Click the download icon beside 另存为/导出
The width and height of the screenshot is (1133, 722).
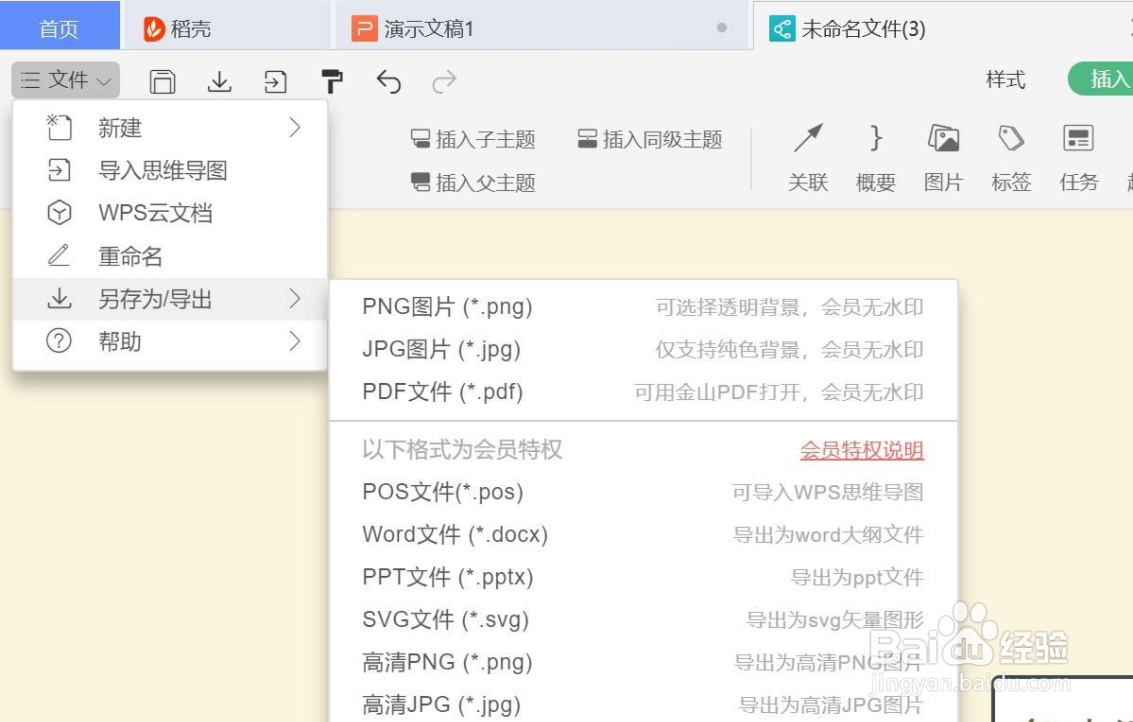[x=59, y=298]
